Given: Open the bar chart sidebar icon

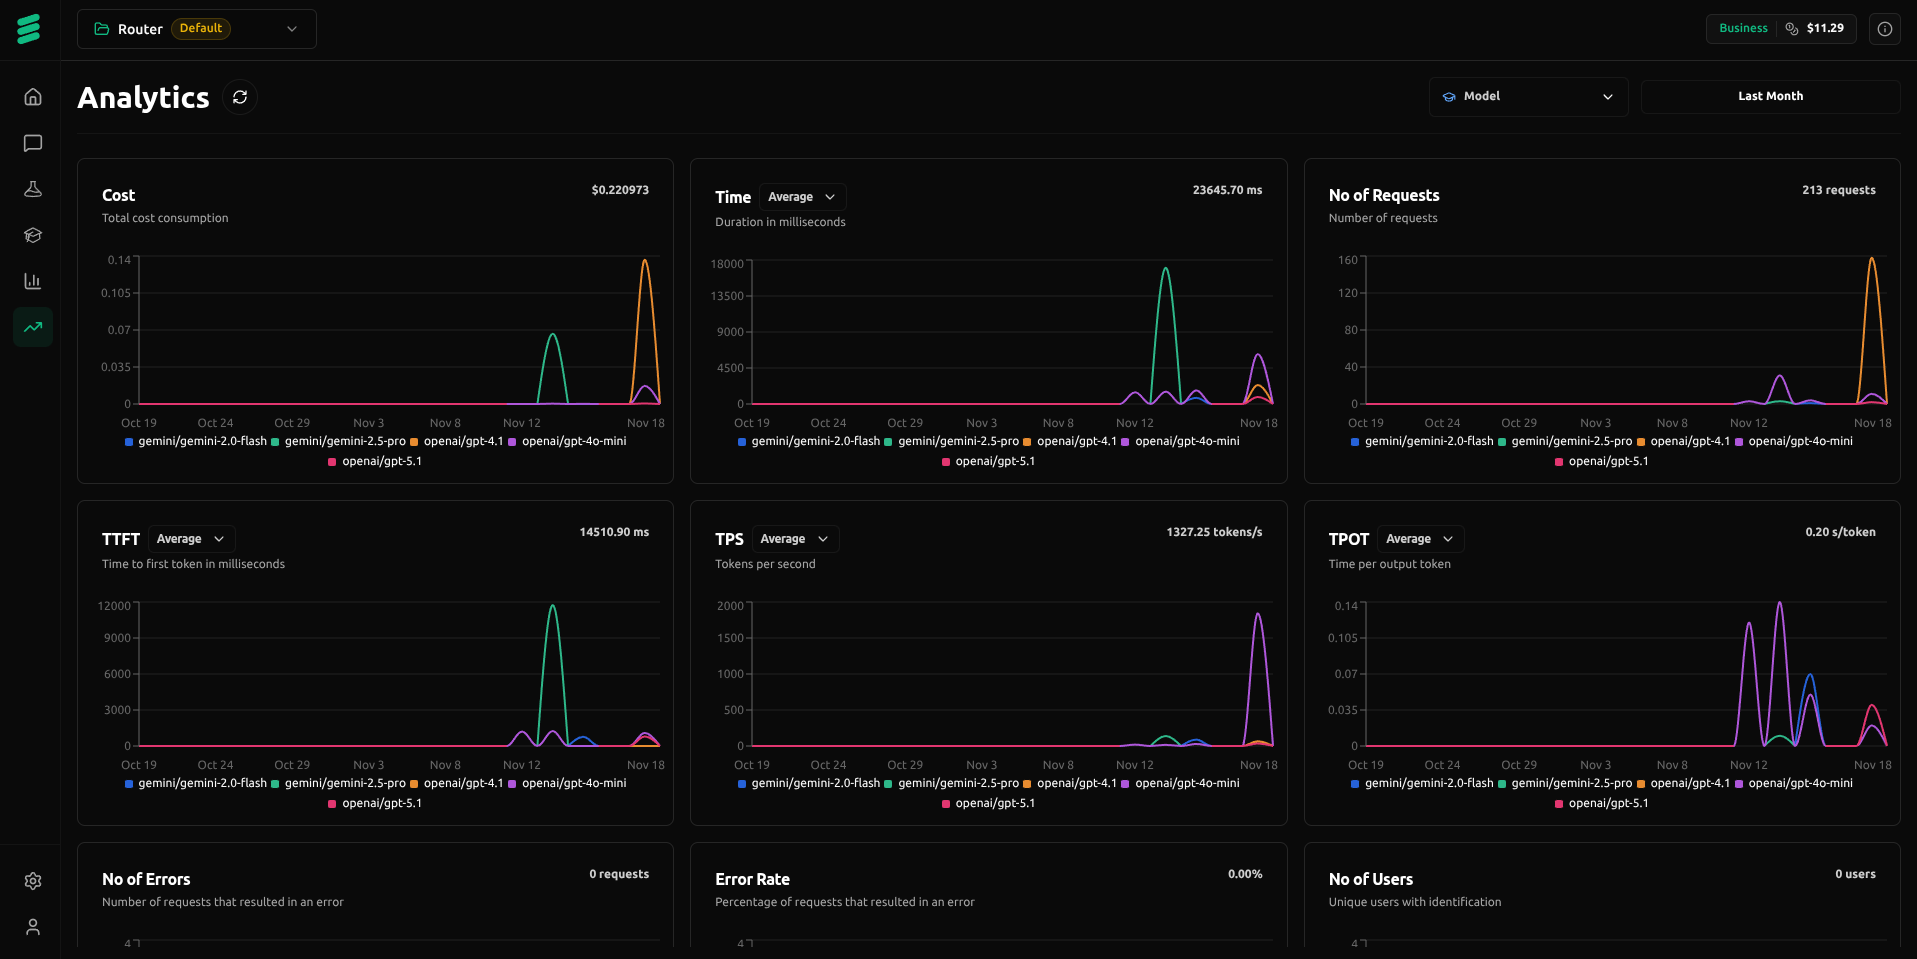Looking at the screenshot, I should tap(33, 281).
